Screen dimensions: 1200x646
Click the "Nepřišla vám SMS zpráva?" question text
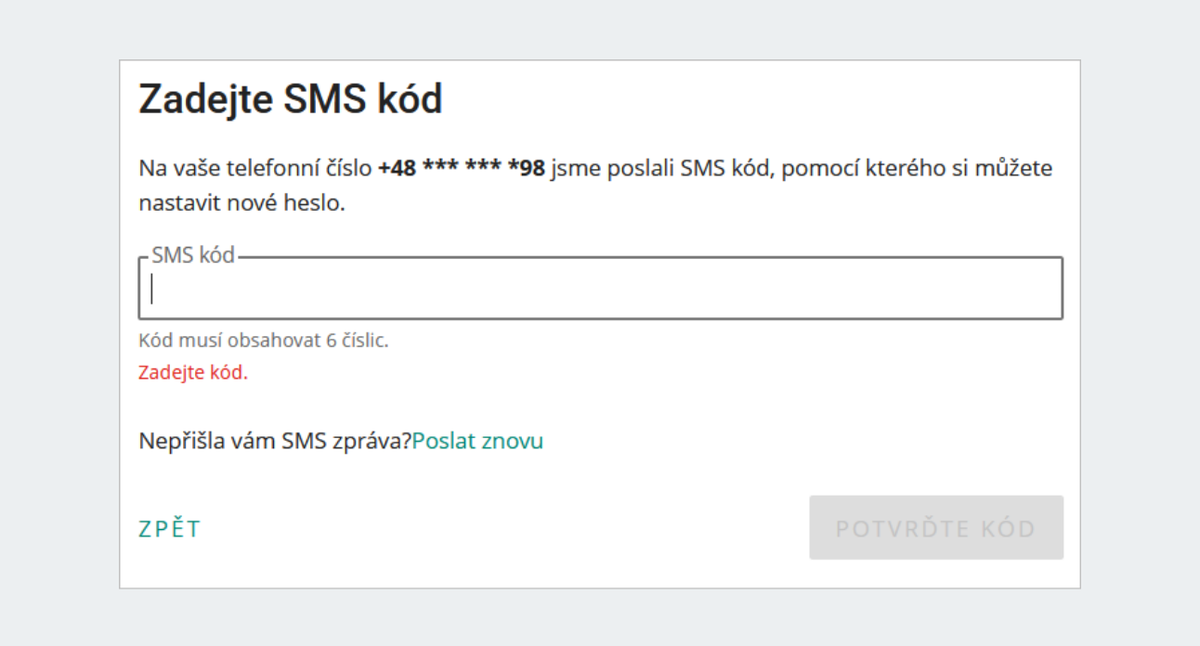coord(275,441)
